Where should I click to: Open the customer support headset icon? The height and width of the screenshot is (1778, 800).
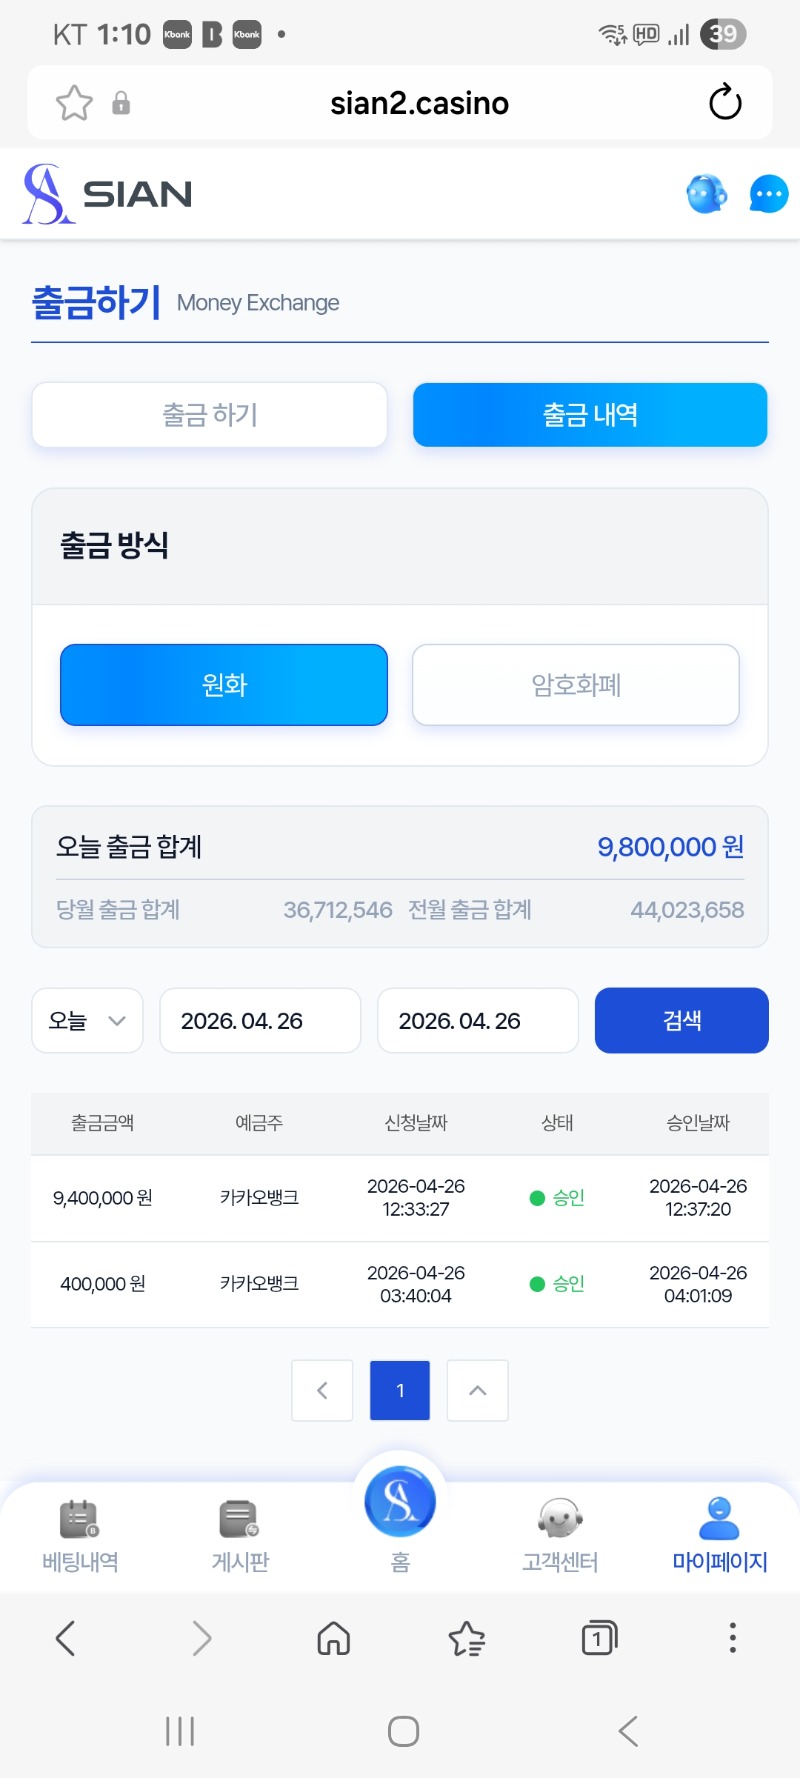click(x=707, y=194)
